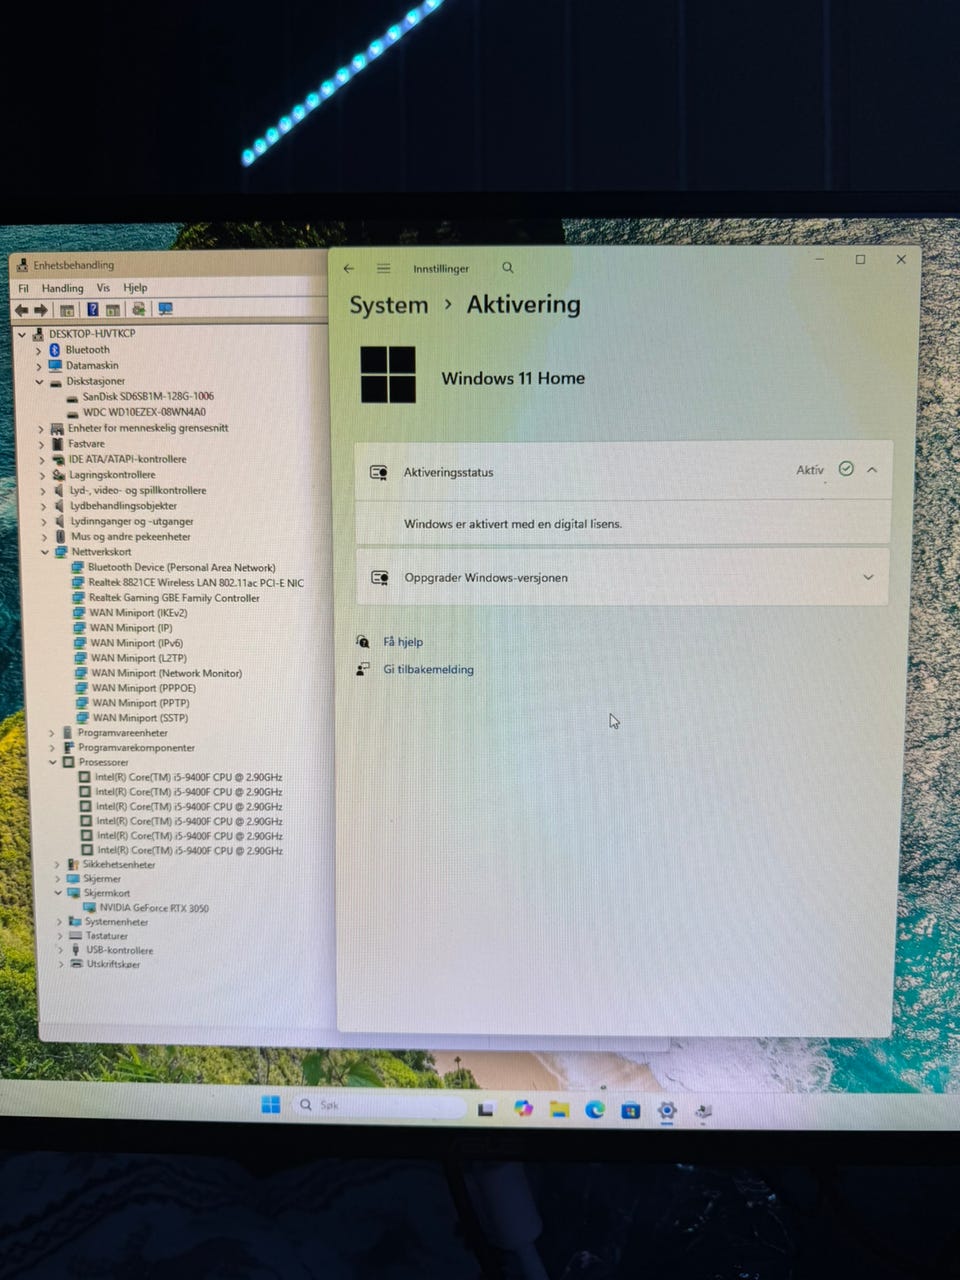Expand the Bluetooth category

pyautogui.click(x=39, y=351)
